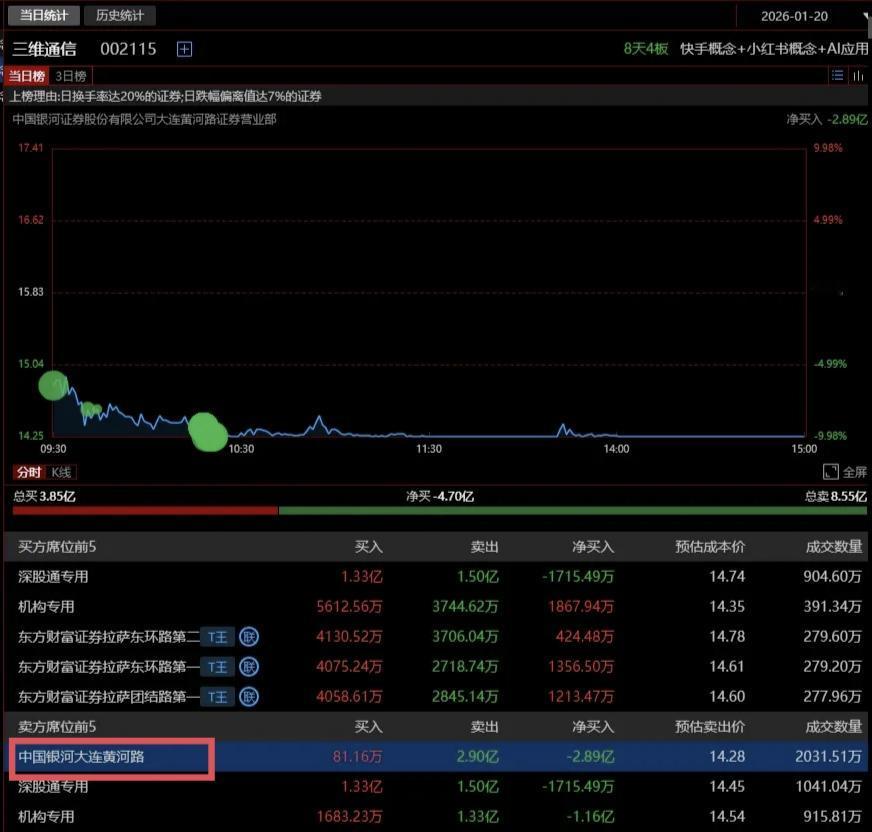Click the large green trade bubble near 09:30
The image size is (872, 832).
pyautogui.click(x=53, y=385)
